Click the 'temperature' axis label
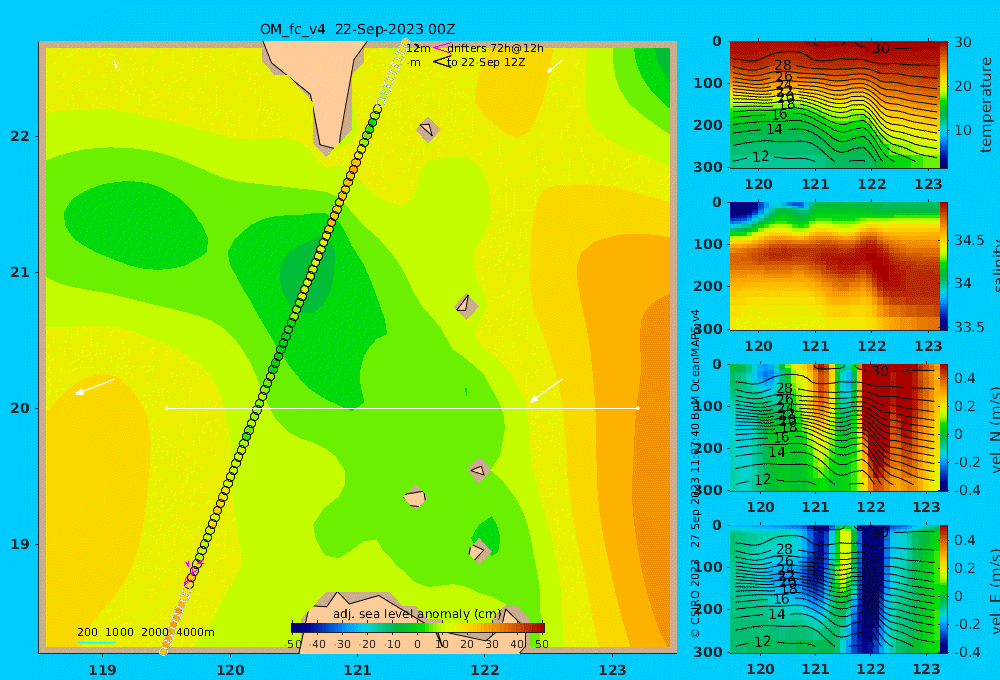 tap(987, 105)
